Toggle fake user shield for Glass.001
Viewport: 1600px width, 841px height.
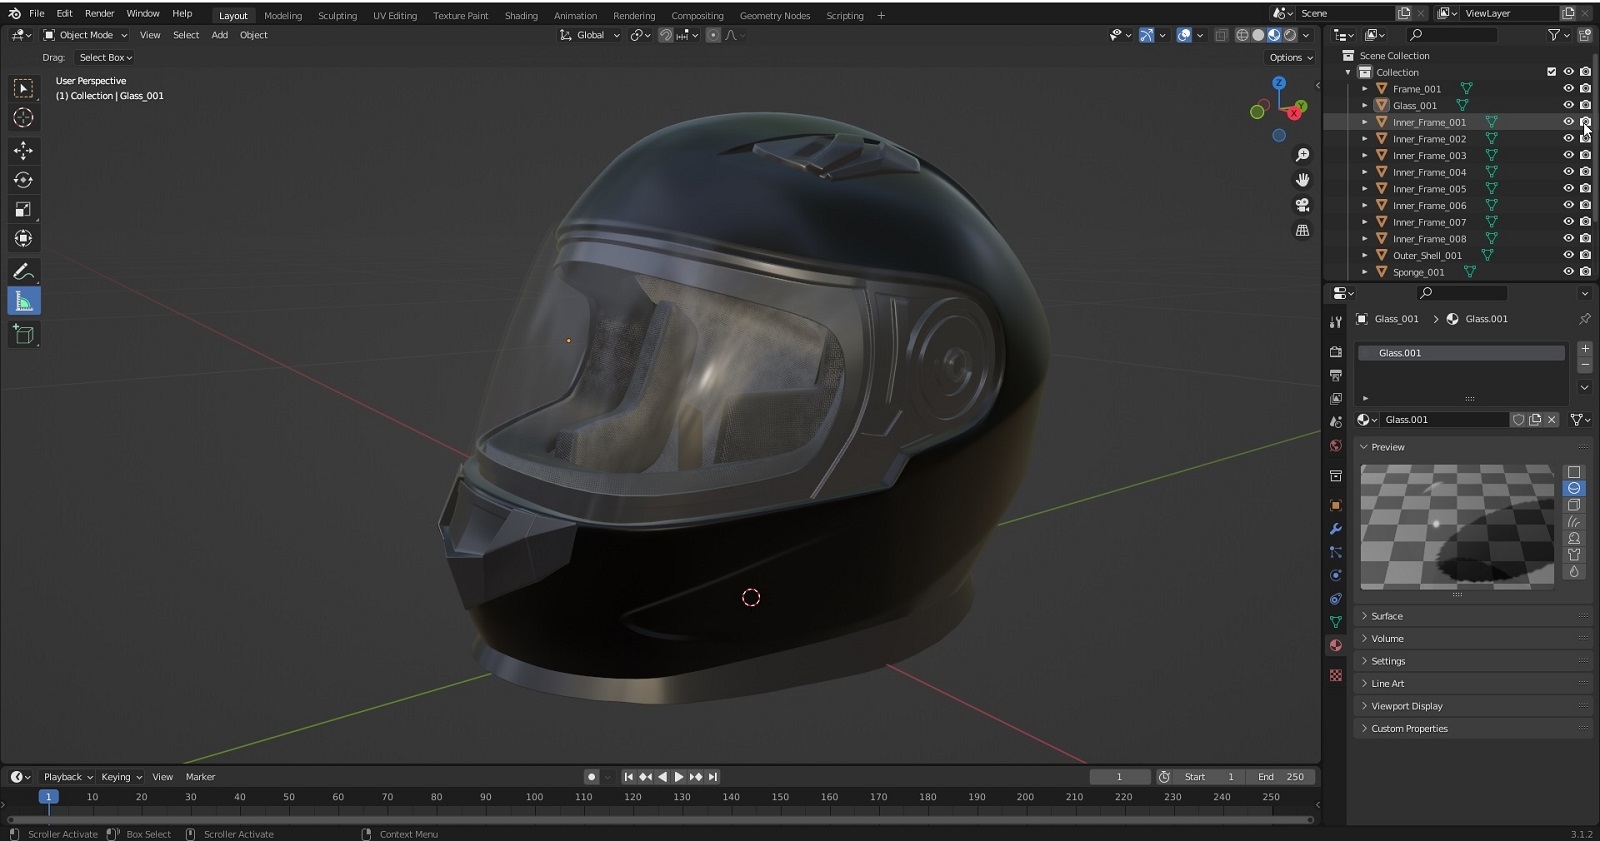point(1518,420)
